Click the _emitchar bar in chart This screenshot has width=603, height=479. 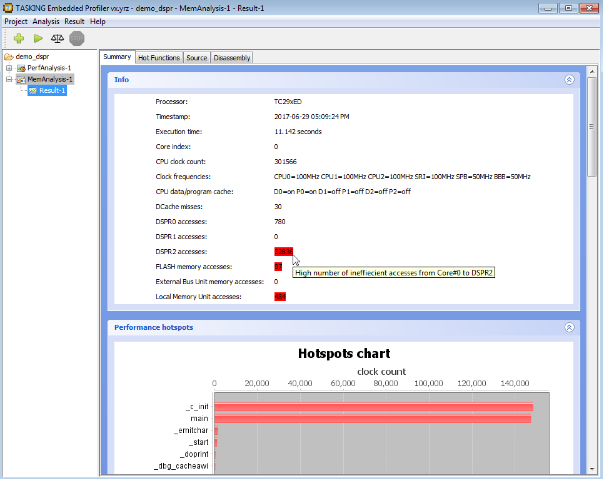216,431
